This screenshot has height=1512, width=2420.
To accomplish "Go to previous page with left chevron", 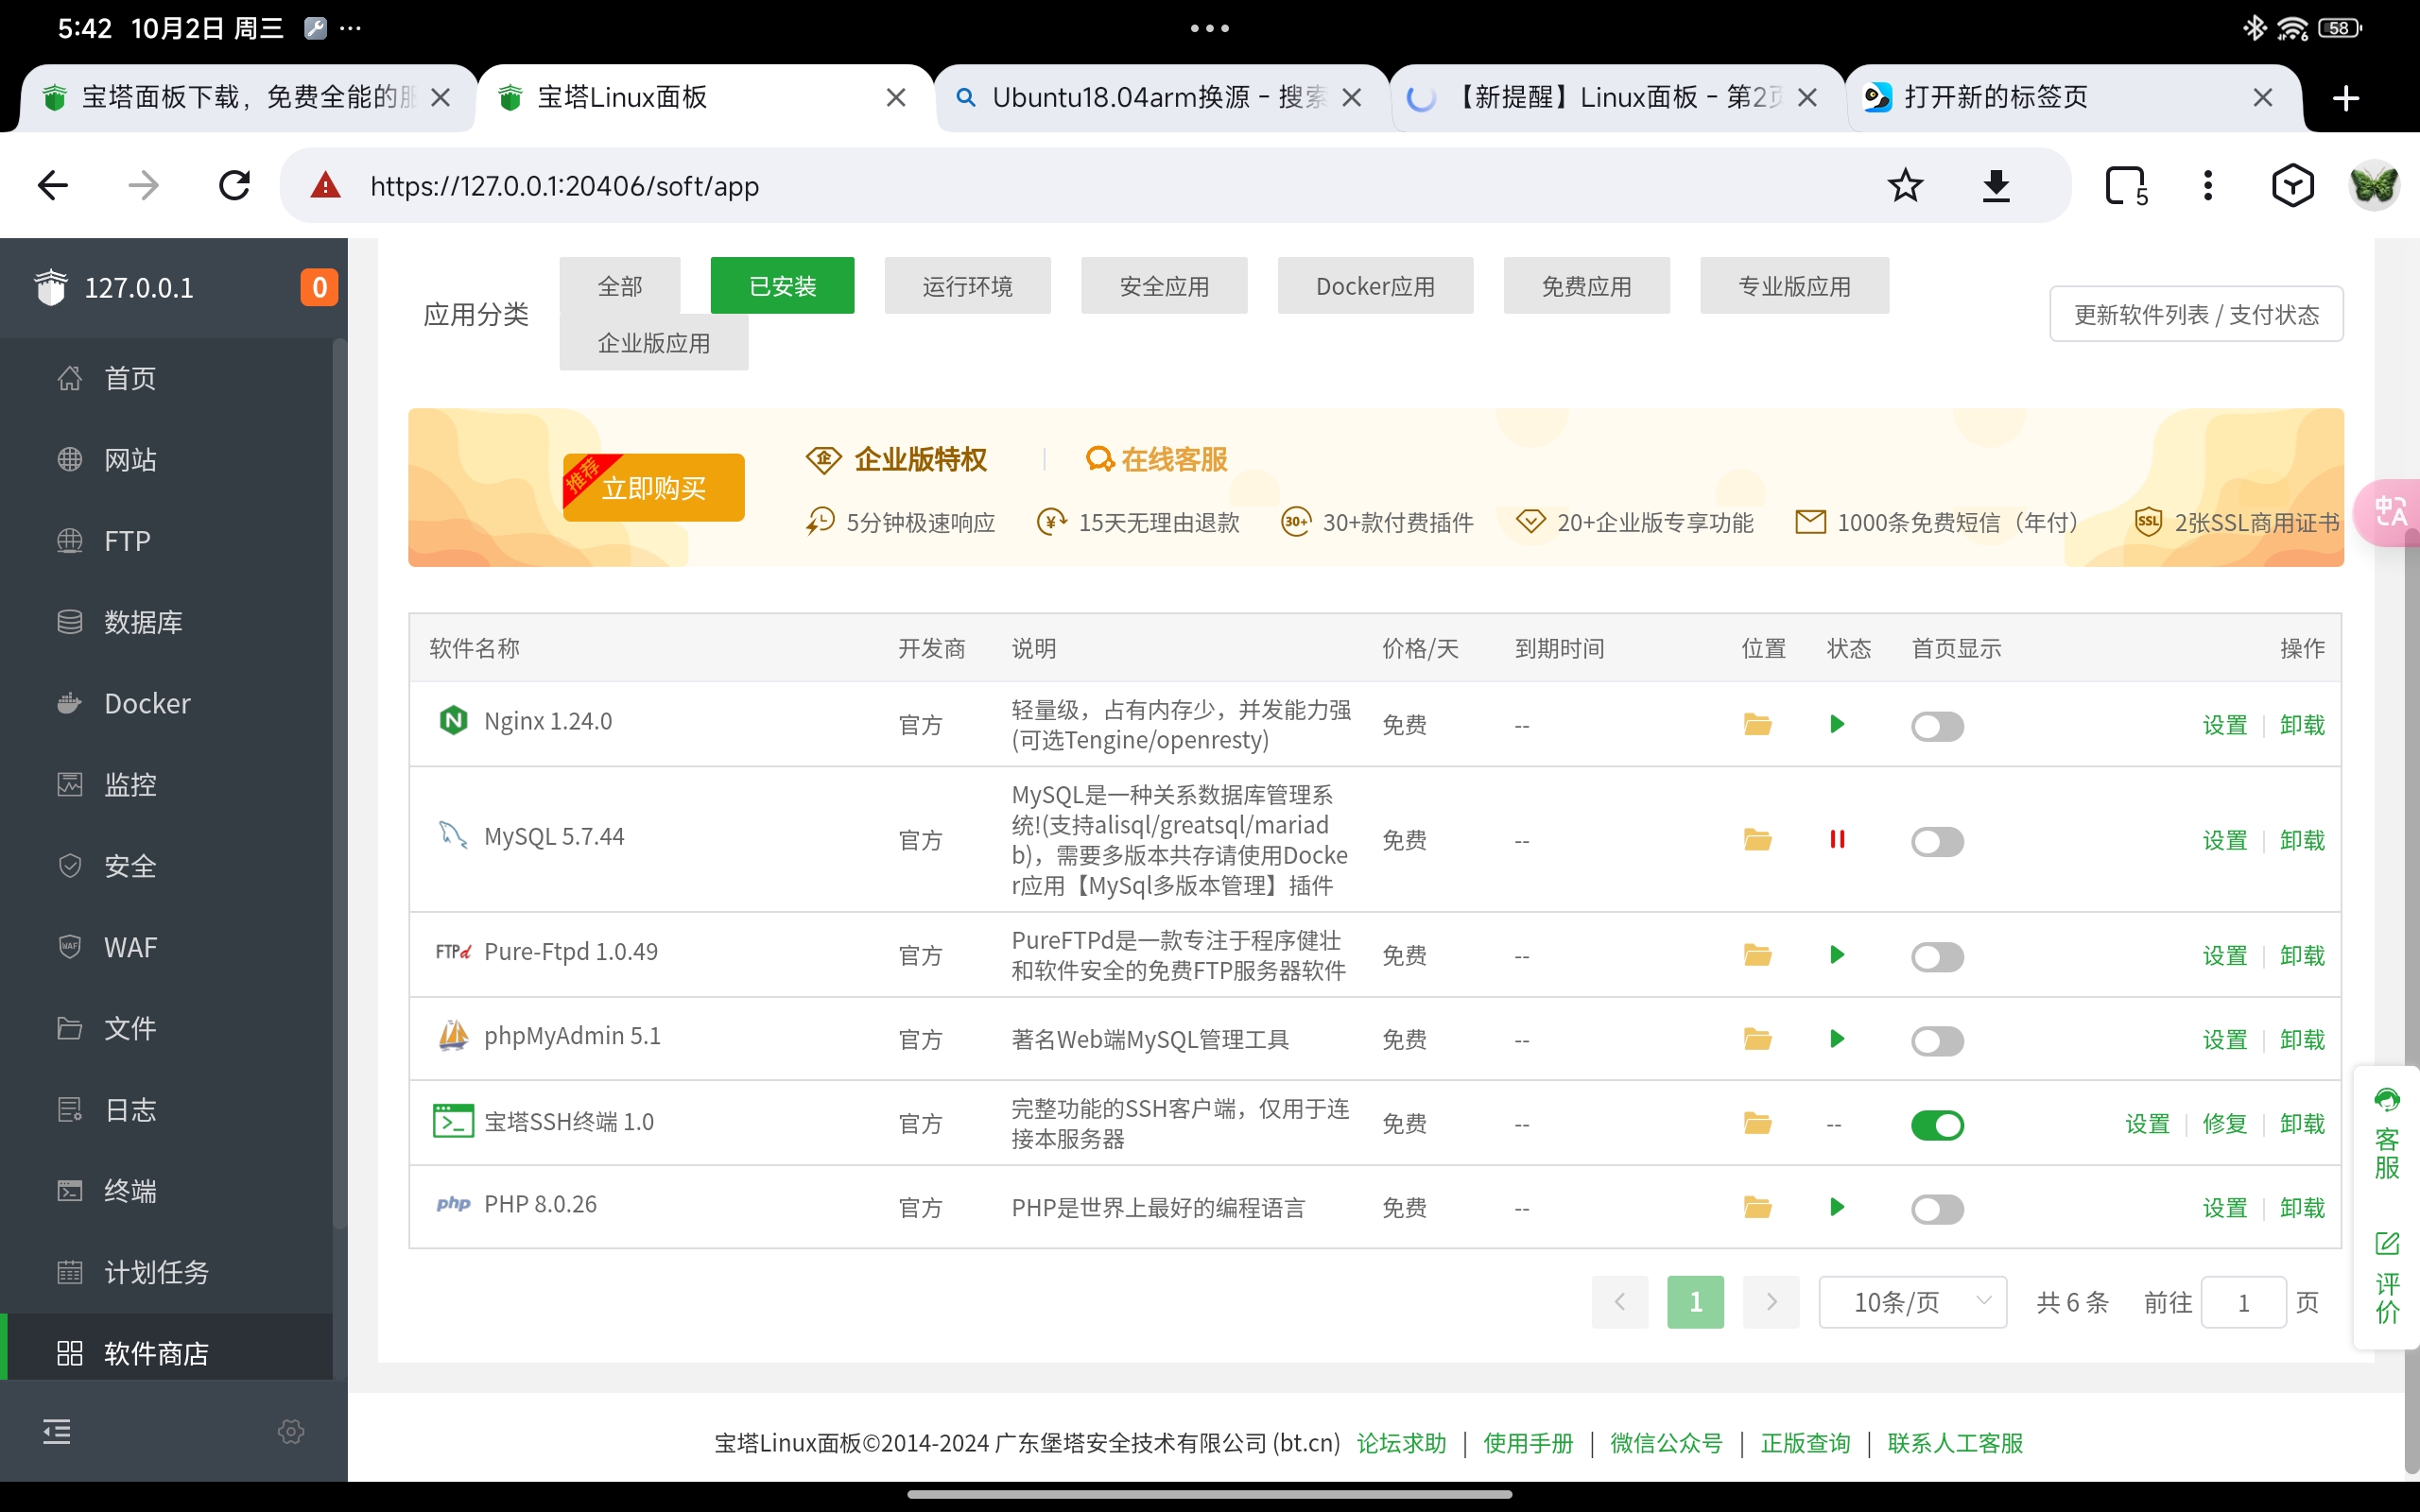I will (x=1619, y=1302).
